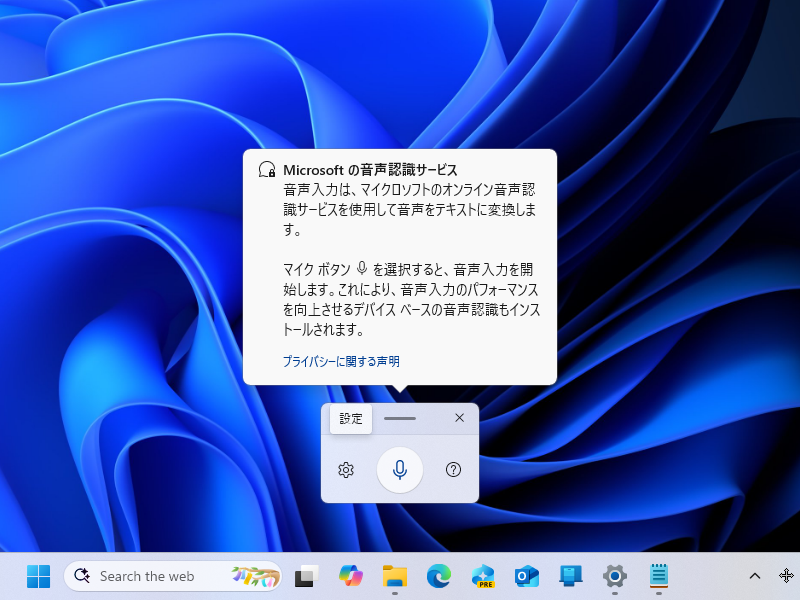
Task: Open the touch keyboard device icon
Action: point(570,577)
